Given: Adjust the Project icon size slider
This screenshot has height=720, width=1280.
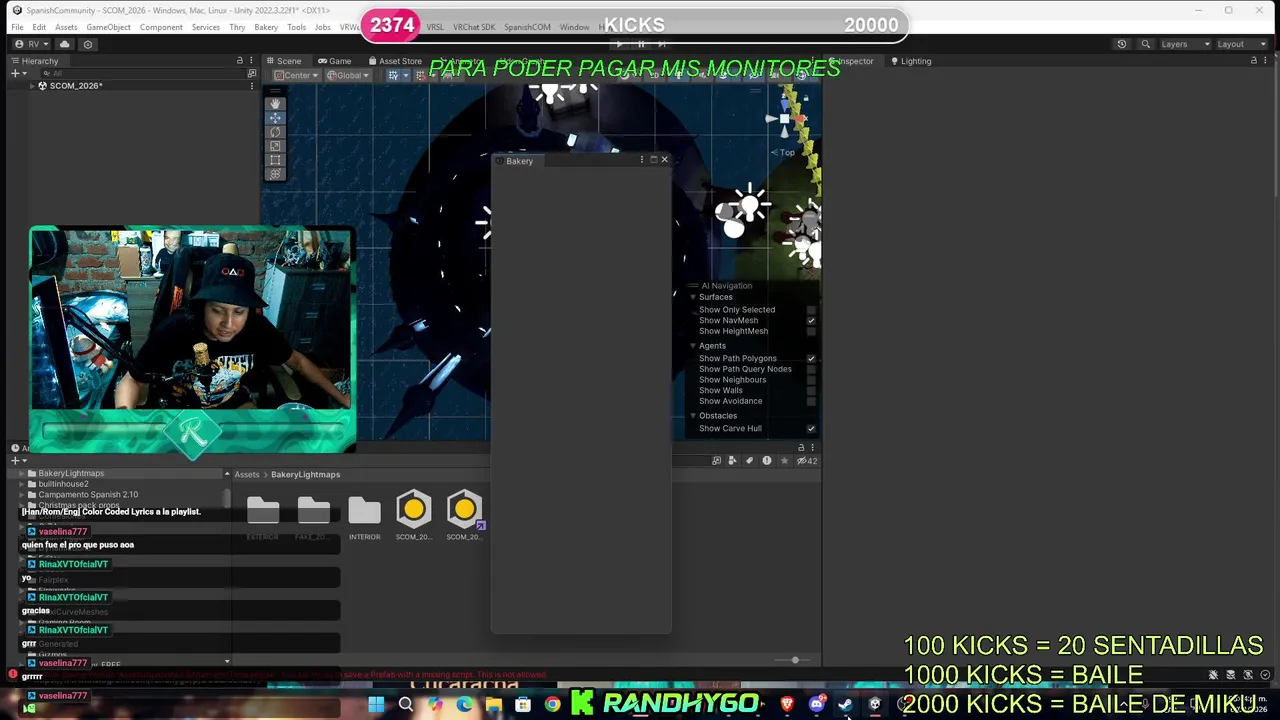Looking at the screenshot, I should pyautogui.click(x=793, y=660).
